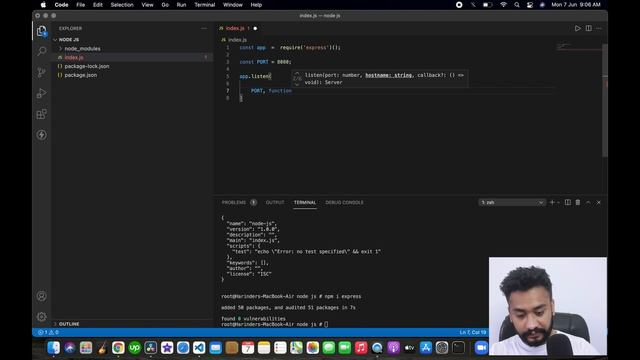
Task: Switch to the DEBUG CONSOLE tab
Action: [x=344, y=202]
